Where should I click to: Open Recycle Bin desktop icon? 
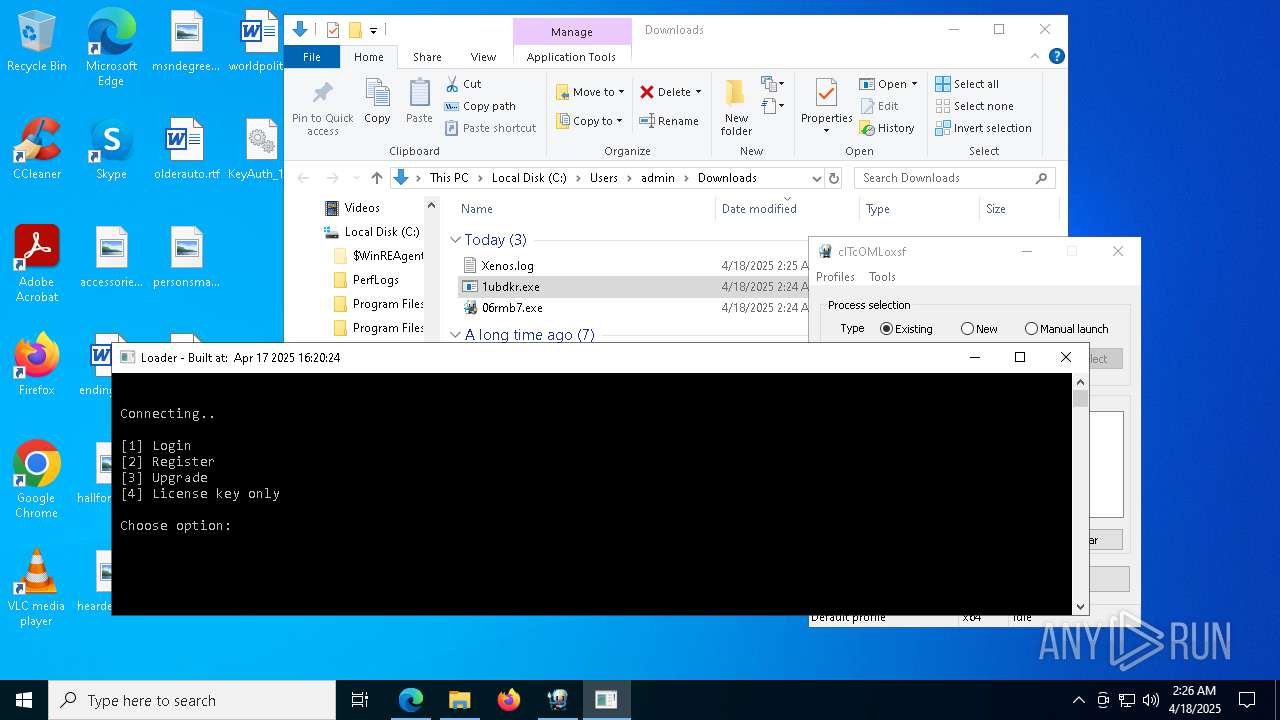pyautogui.click(x=37, y=42)
